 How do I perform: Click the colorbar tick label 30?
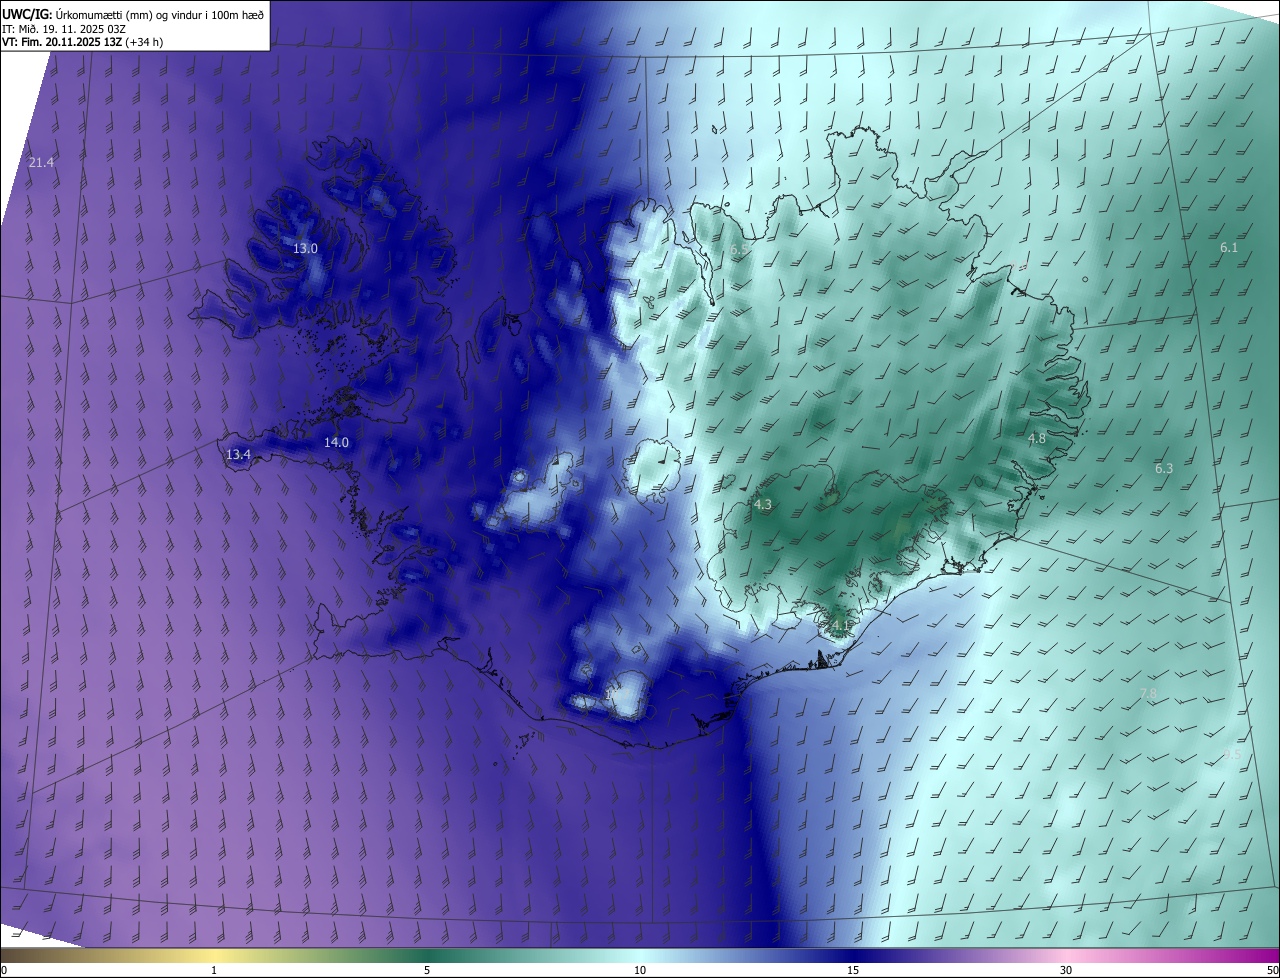tap(1066, 970)
